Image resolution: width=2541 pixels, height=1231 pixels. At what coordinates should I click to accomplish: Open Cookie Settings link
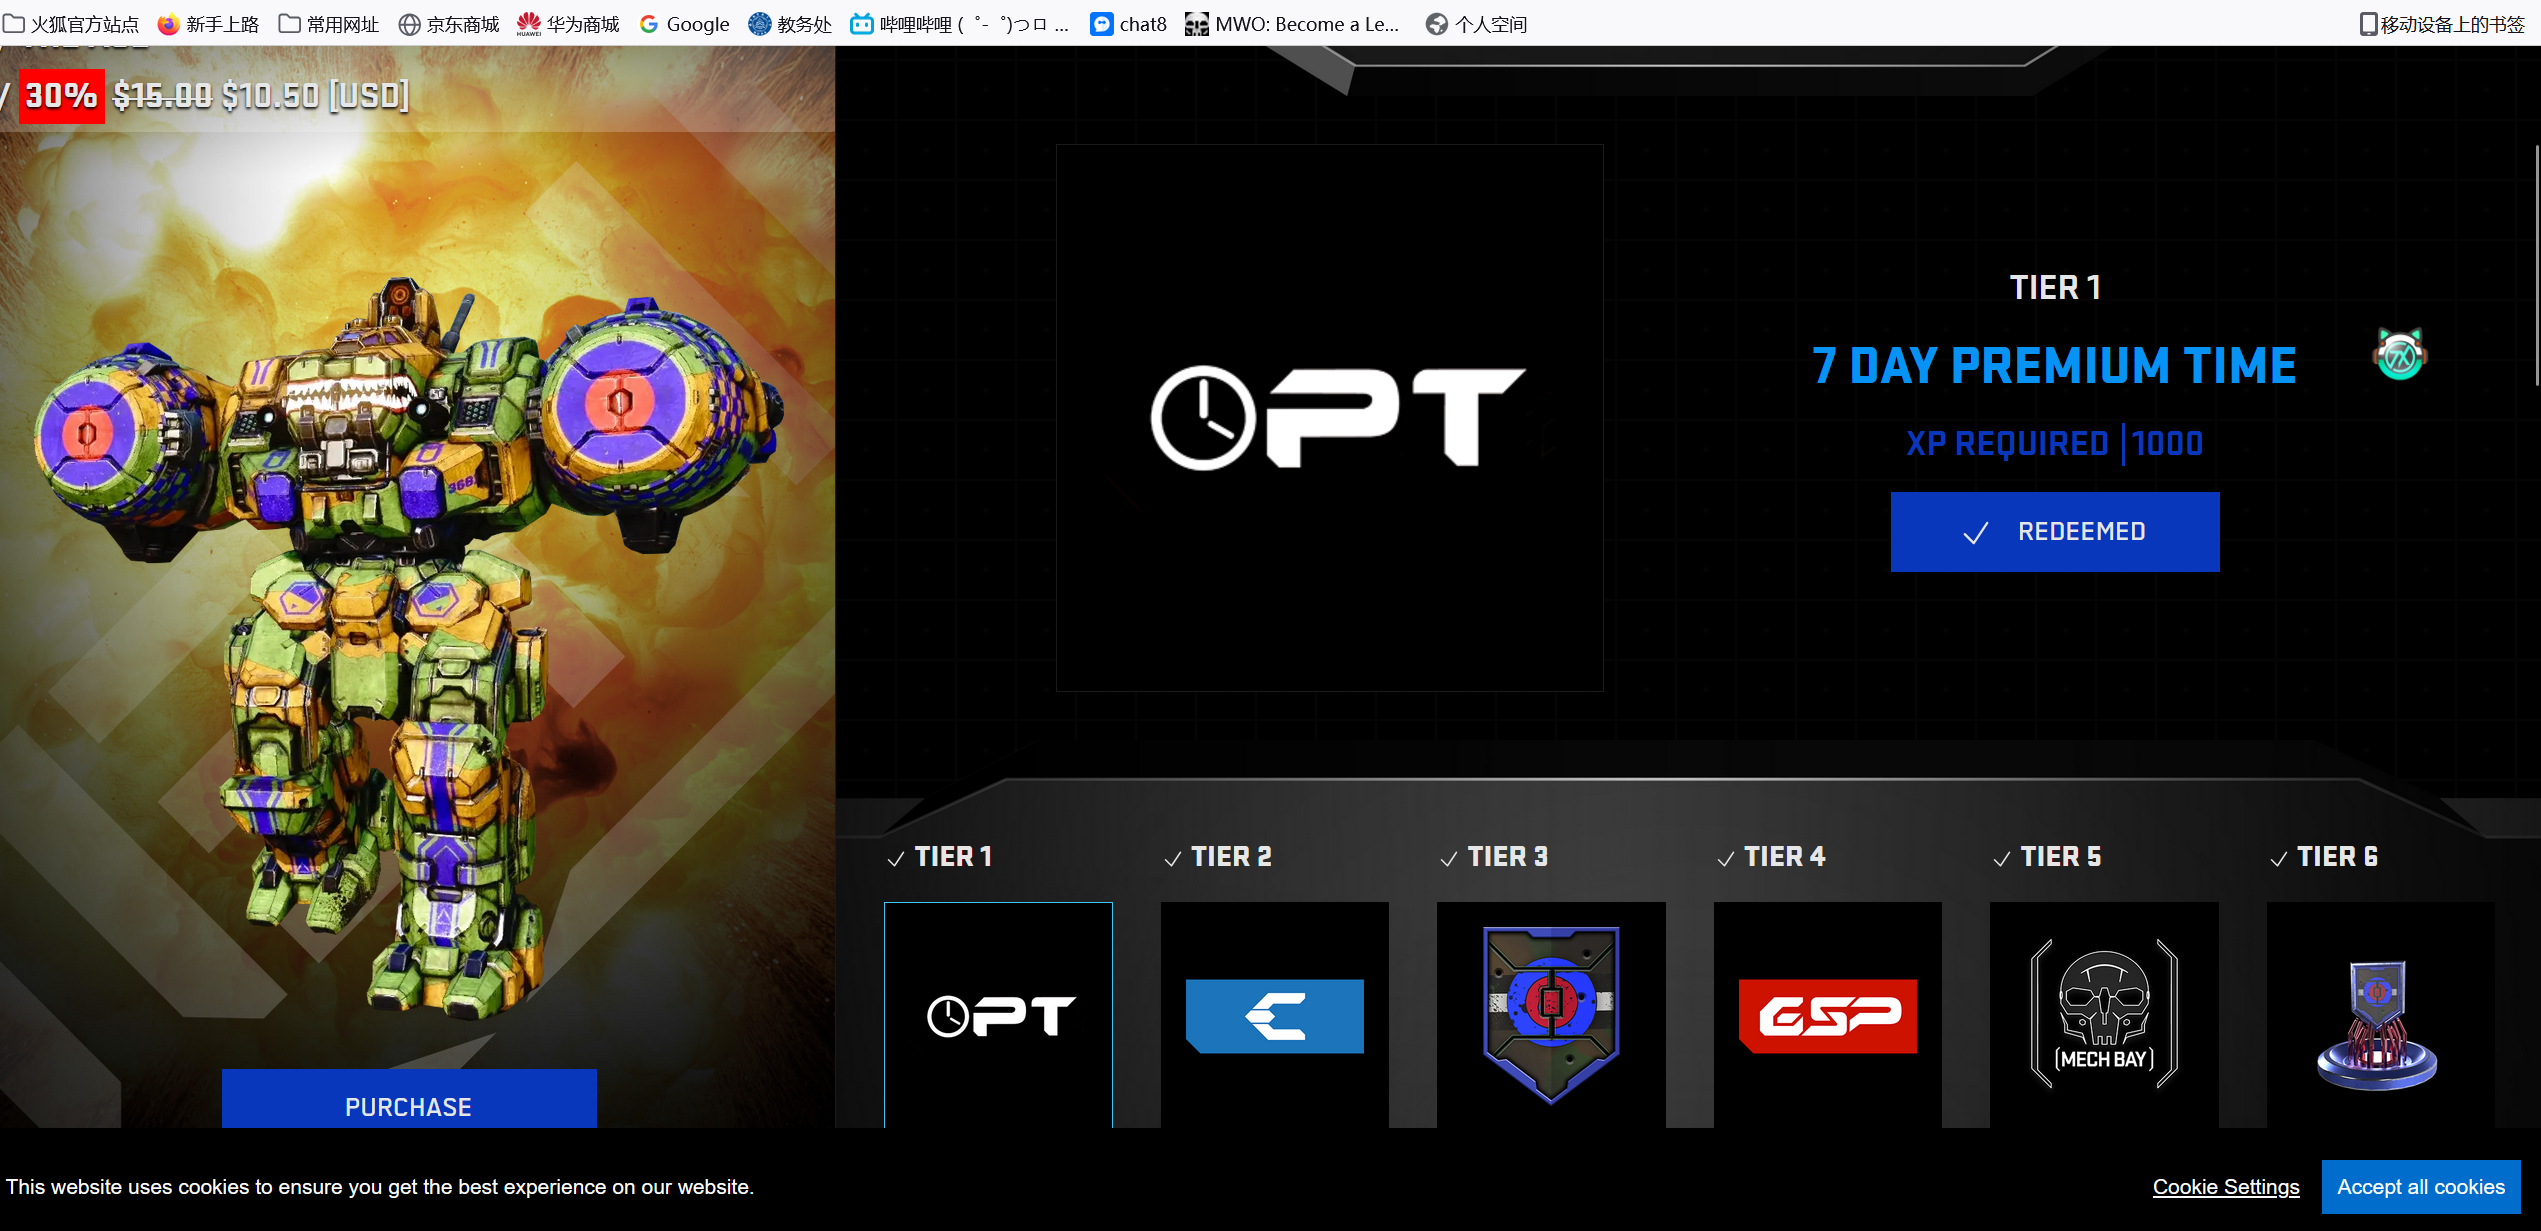pyautogui.click(x=2225, y=1186)
